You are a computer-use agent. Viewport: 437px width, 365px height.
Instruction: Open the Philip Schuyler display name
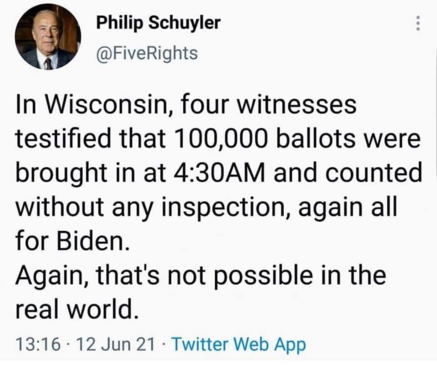click(x=158, y=23)
